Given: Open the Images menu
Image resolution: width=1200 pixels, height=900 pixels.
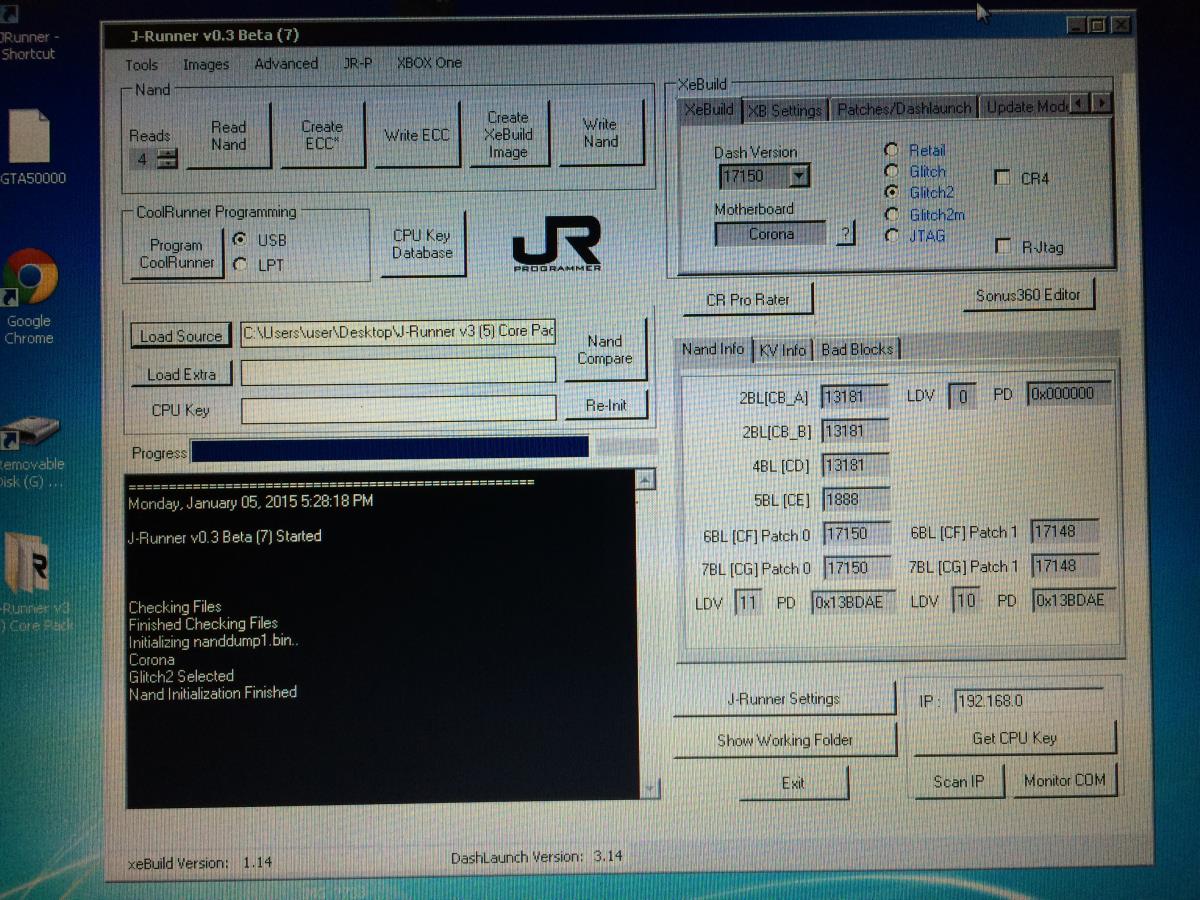Looking at the screenshot, I should click(x=206, y=64).
